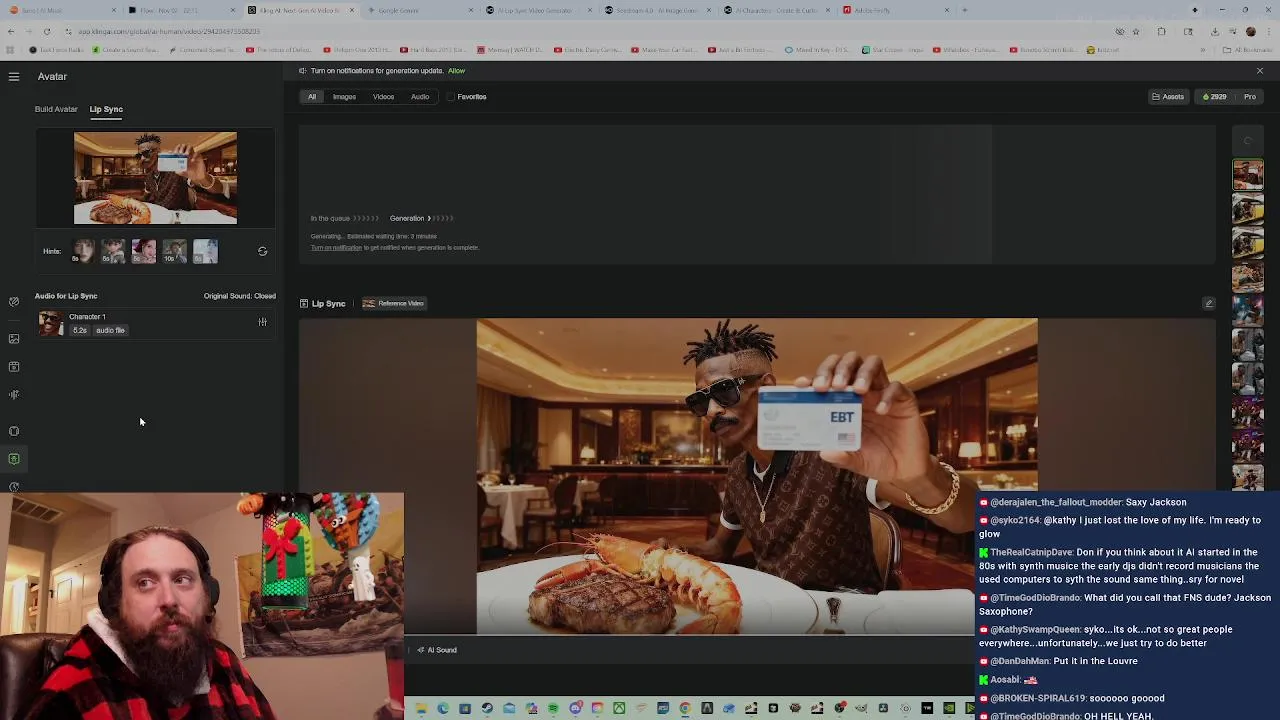Enable the Favorites checkbox

click(450, 97)
